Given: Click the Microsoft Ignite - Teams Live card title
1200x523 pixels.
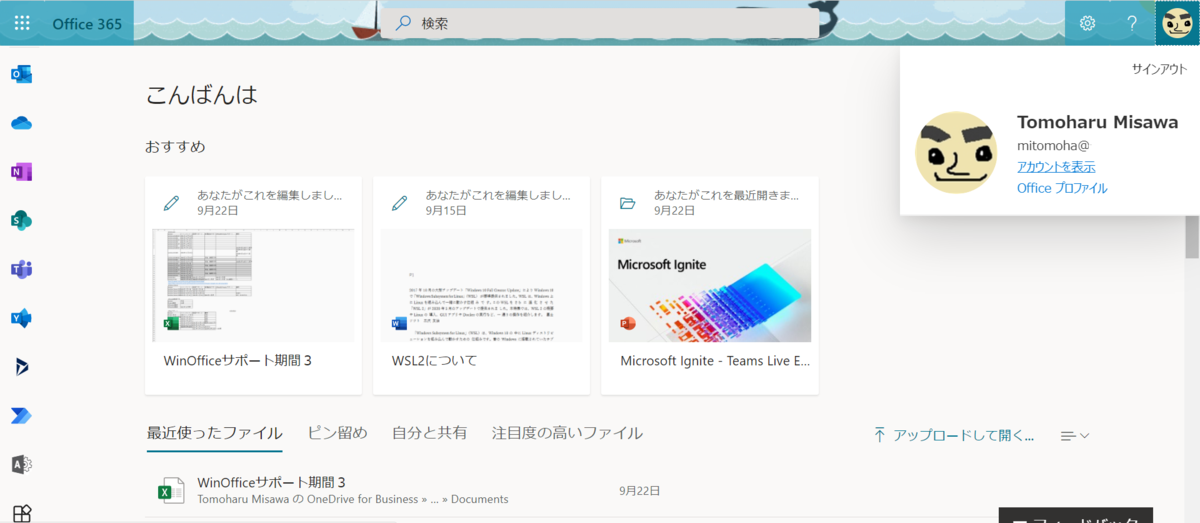Looking at the screenshot, I should (715, 360).
